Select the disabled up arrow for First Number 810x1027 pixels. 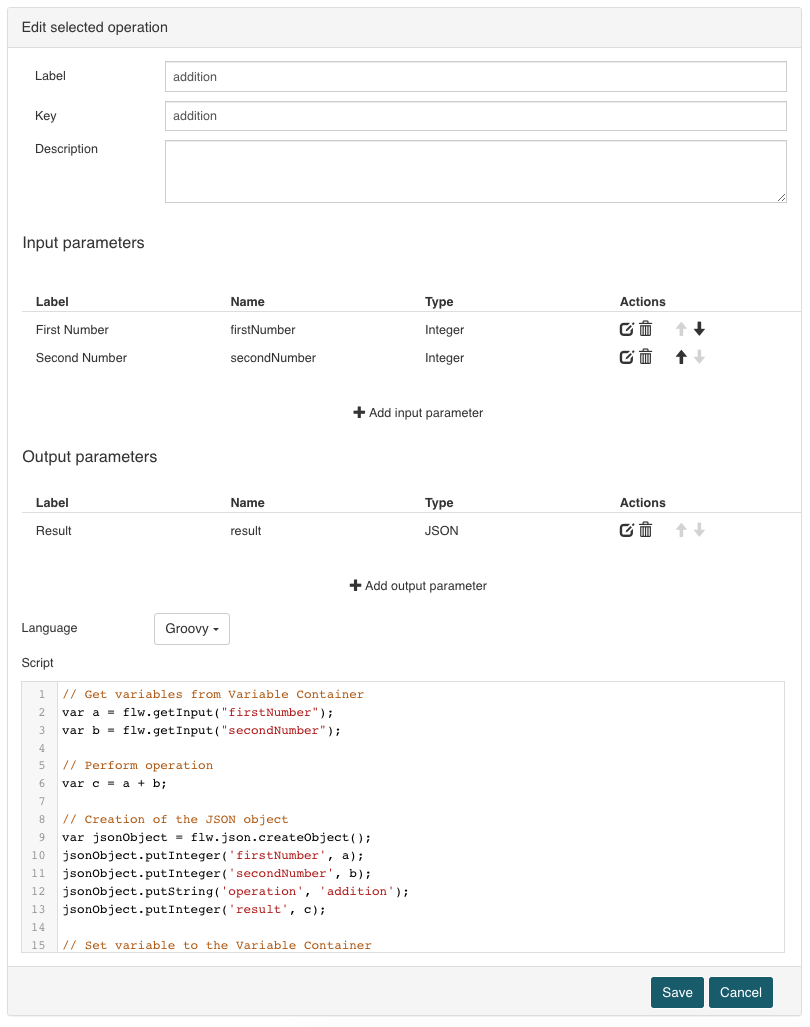click(680, 329)
